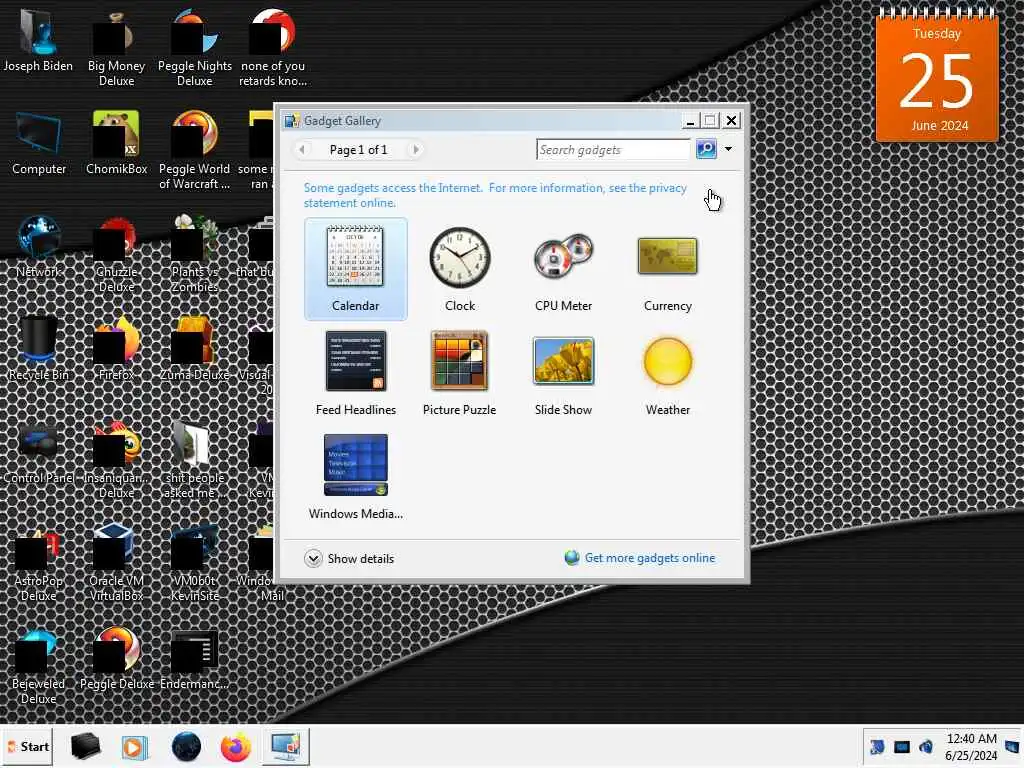1024x768 pixels.
Task: Select the Chuzzle Deluxe desktop icon
Action: tap(116, 255)
